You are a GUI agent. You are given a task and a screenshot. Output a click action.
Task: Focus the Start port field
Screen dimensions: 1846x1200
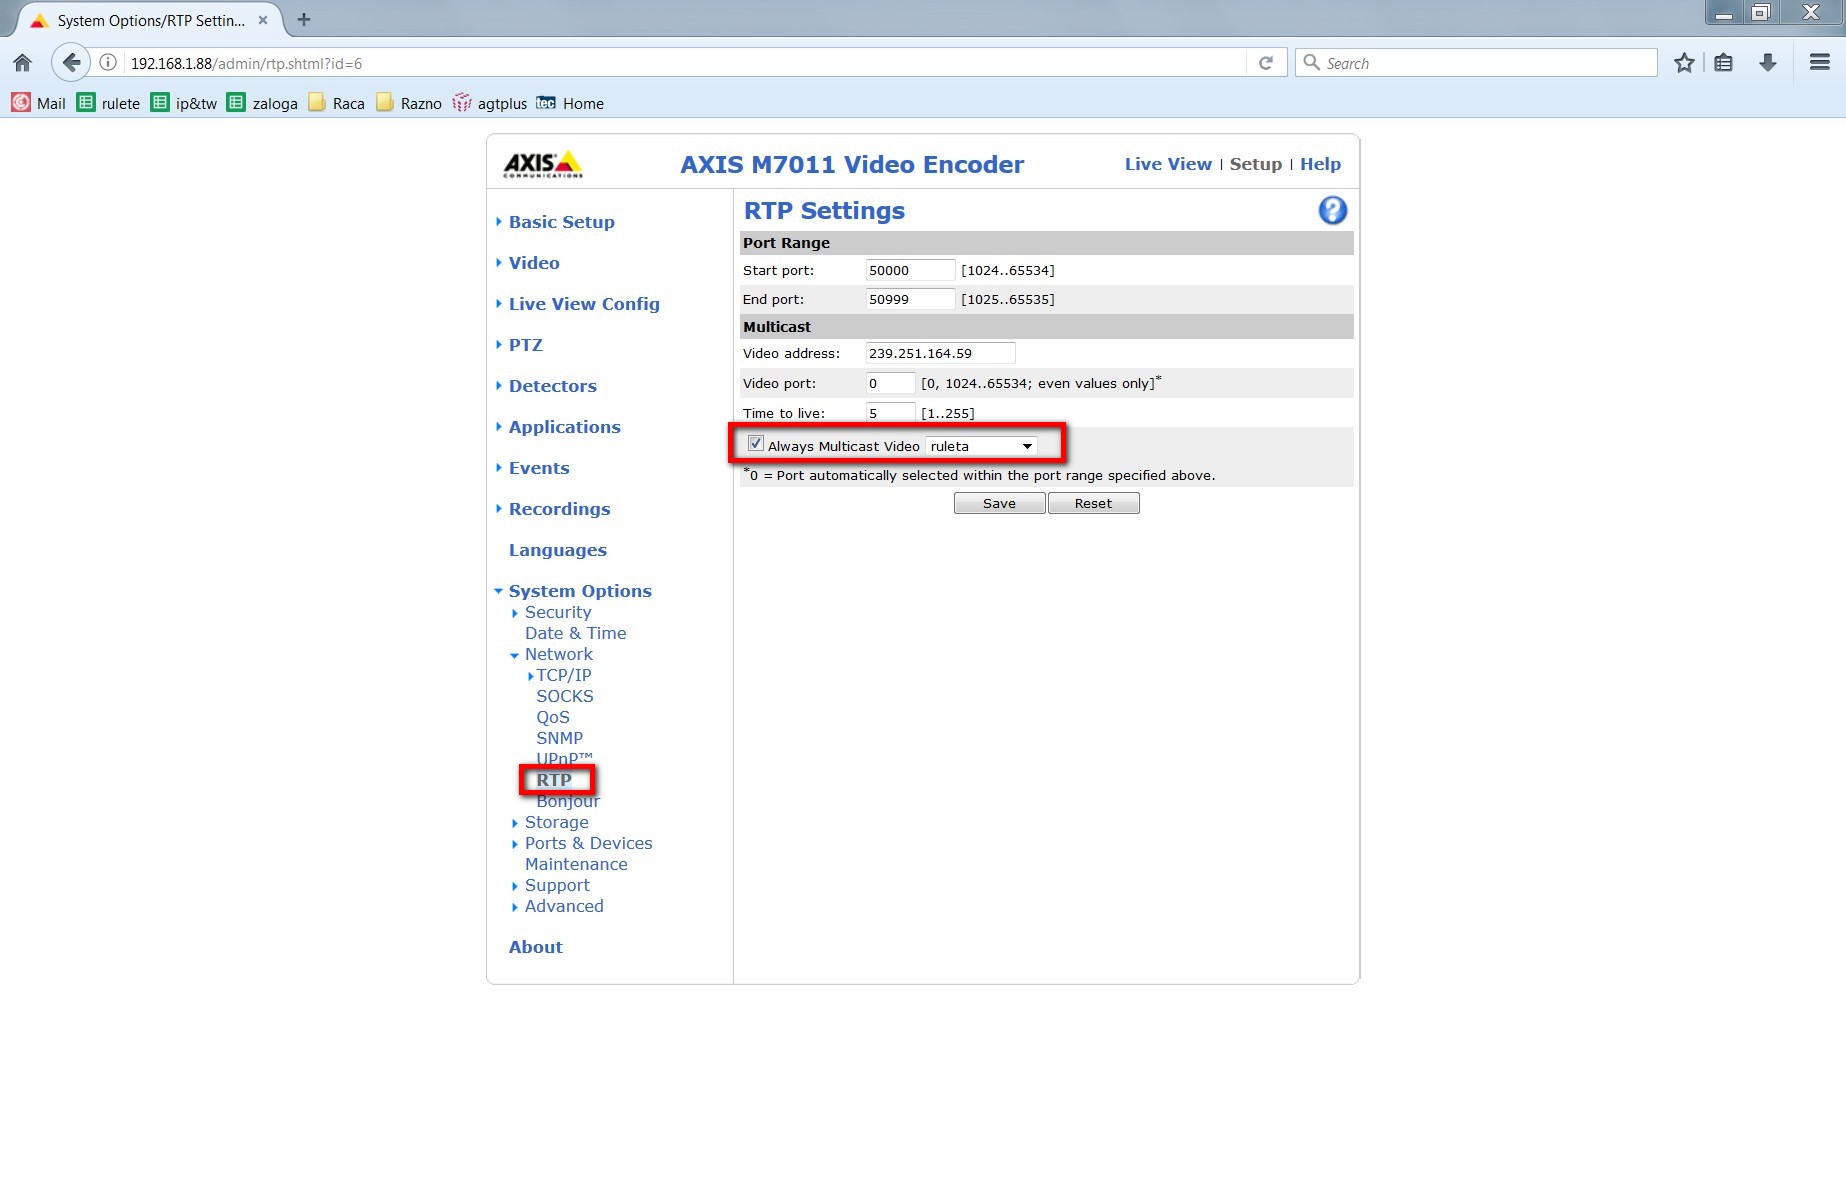point(910,270)
